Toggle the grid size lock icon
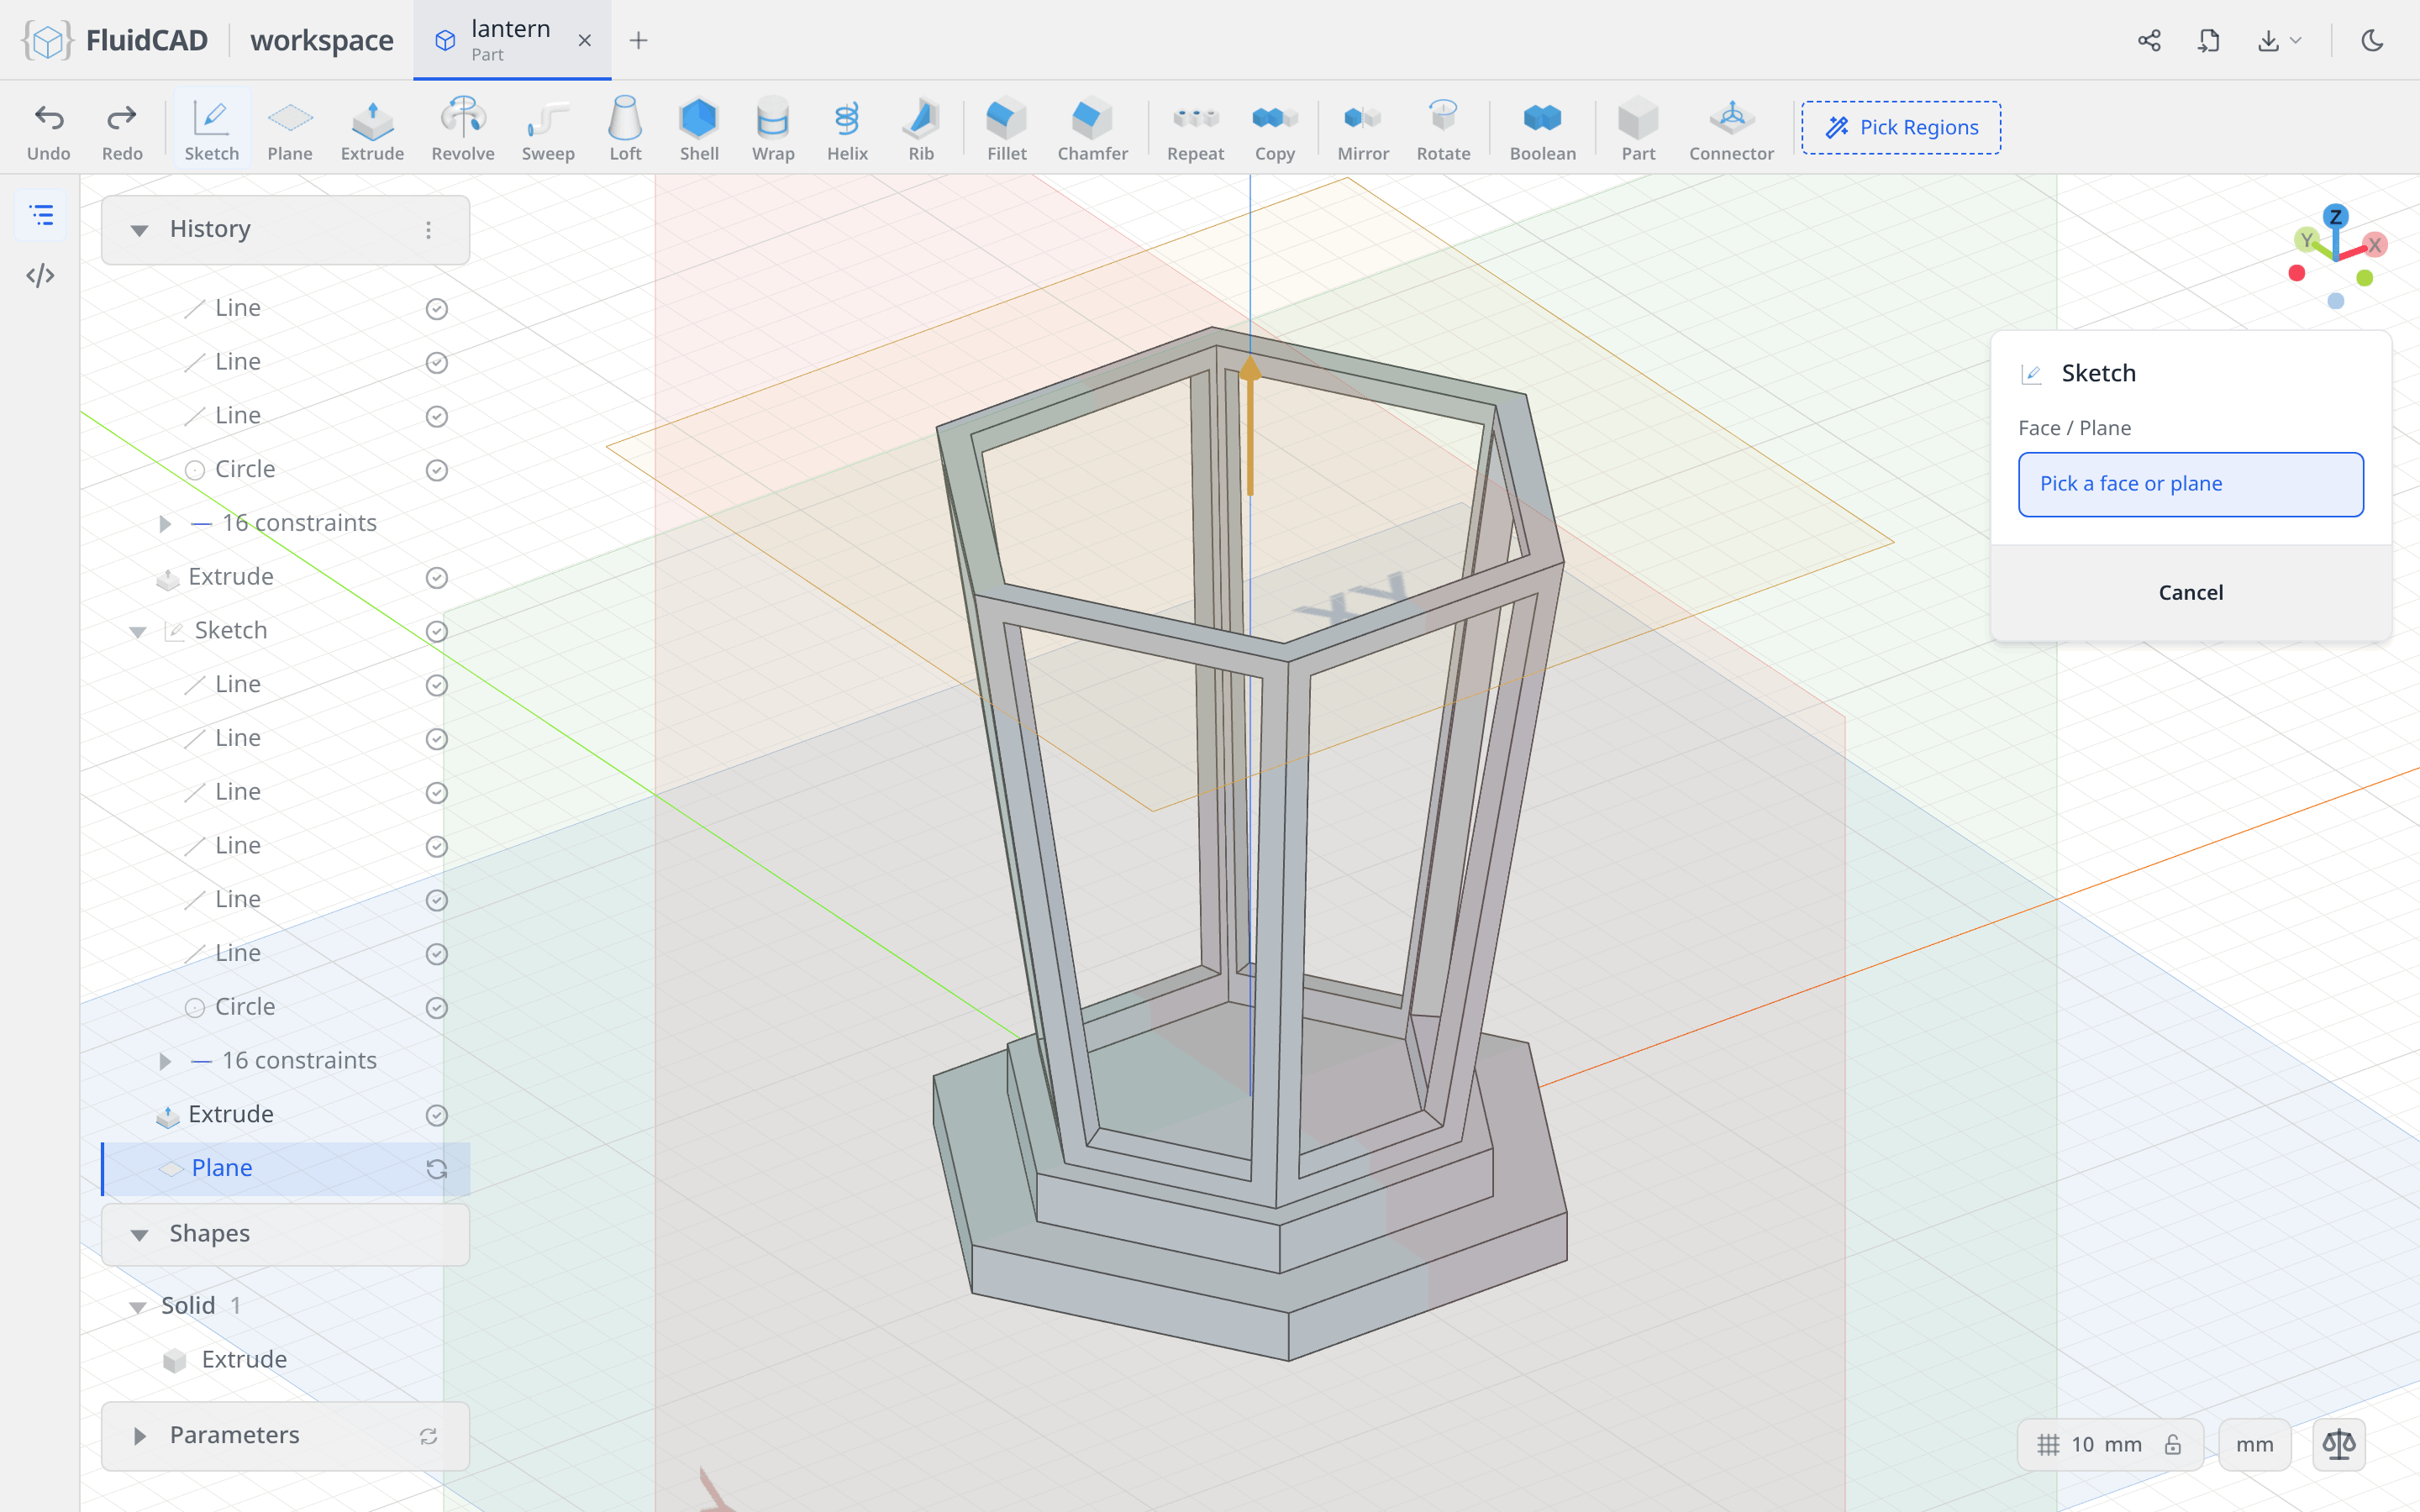 [2173, 1444]
